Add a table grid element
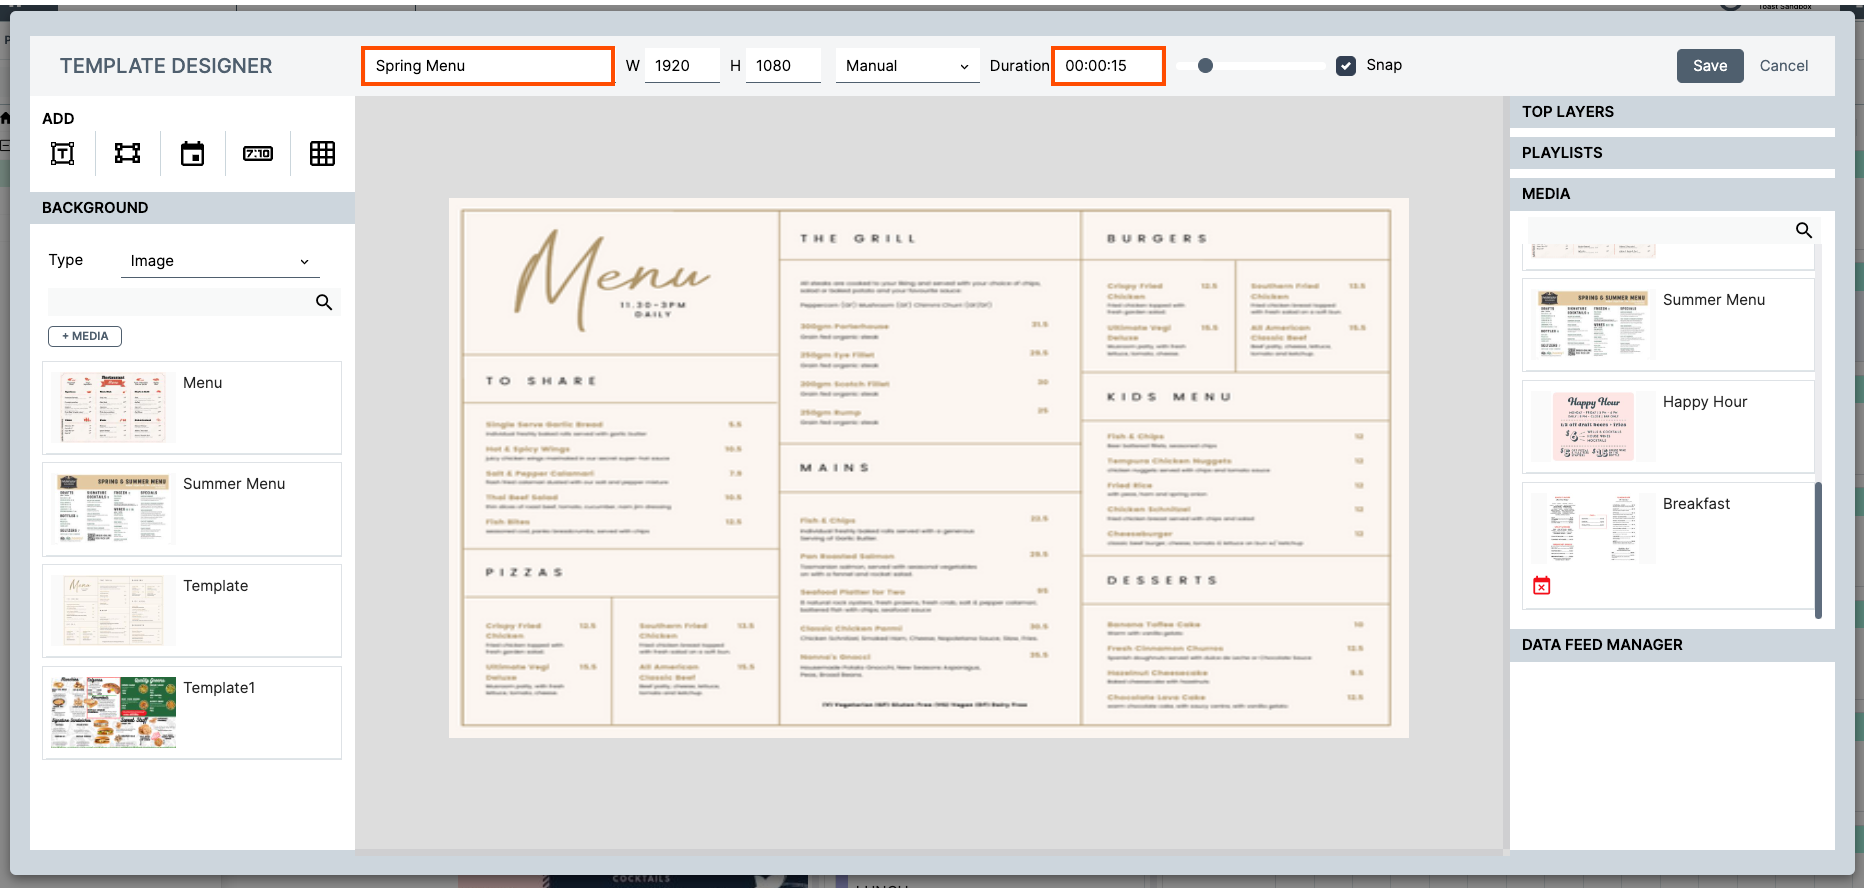1864x888 pixels. [322, 153]
